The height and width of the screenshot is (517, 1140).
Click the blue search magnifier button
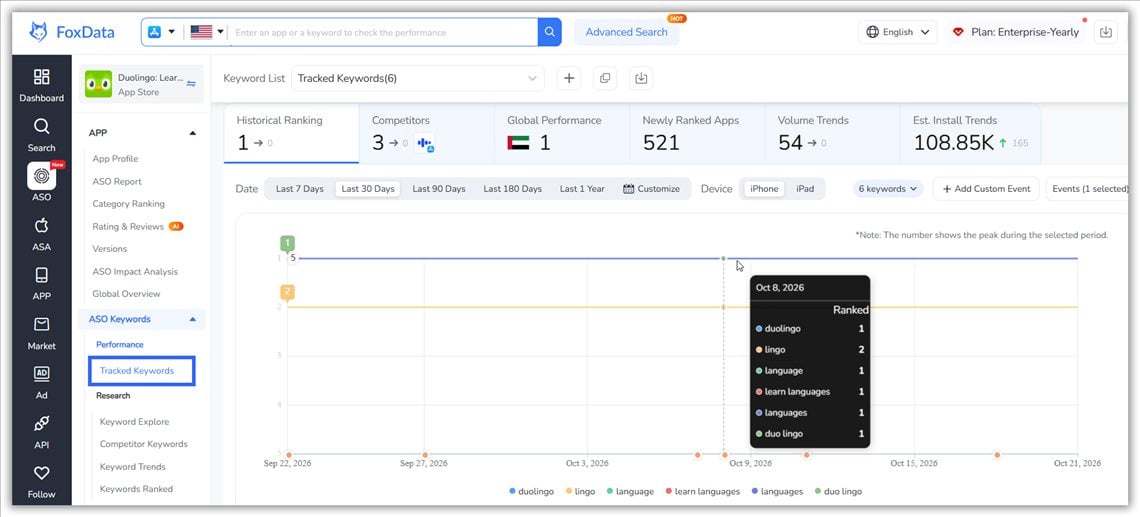pyautogui.click(x=550, y=32)
